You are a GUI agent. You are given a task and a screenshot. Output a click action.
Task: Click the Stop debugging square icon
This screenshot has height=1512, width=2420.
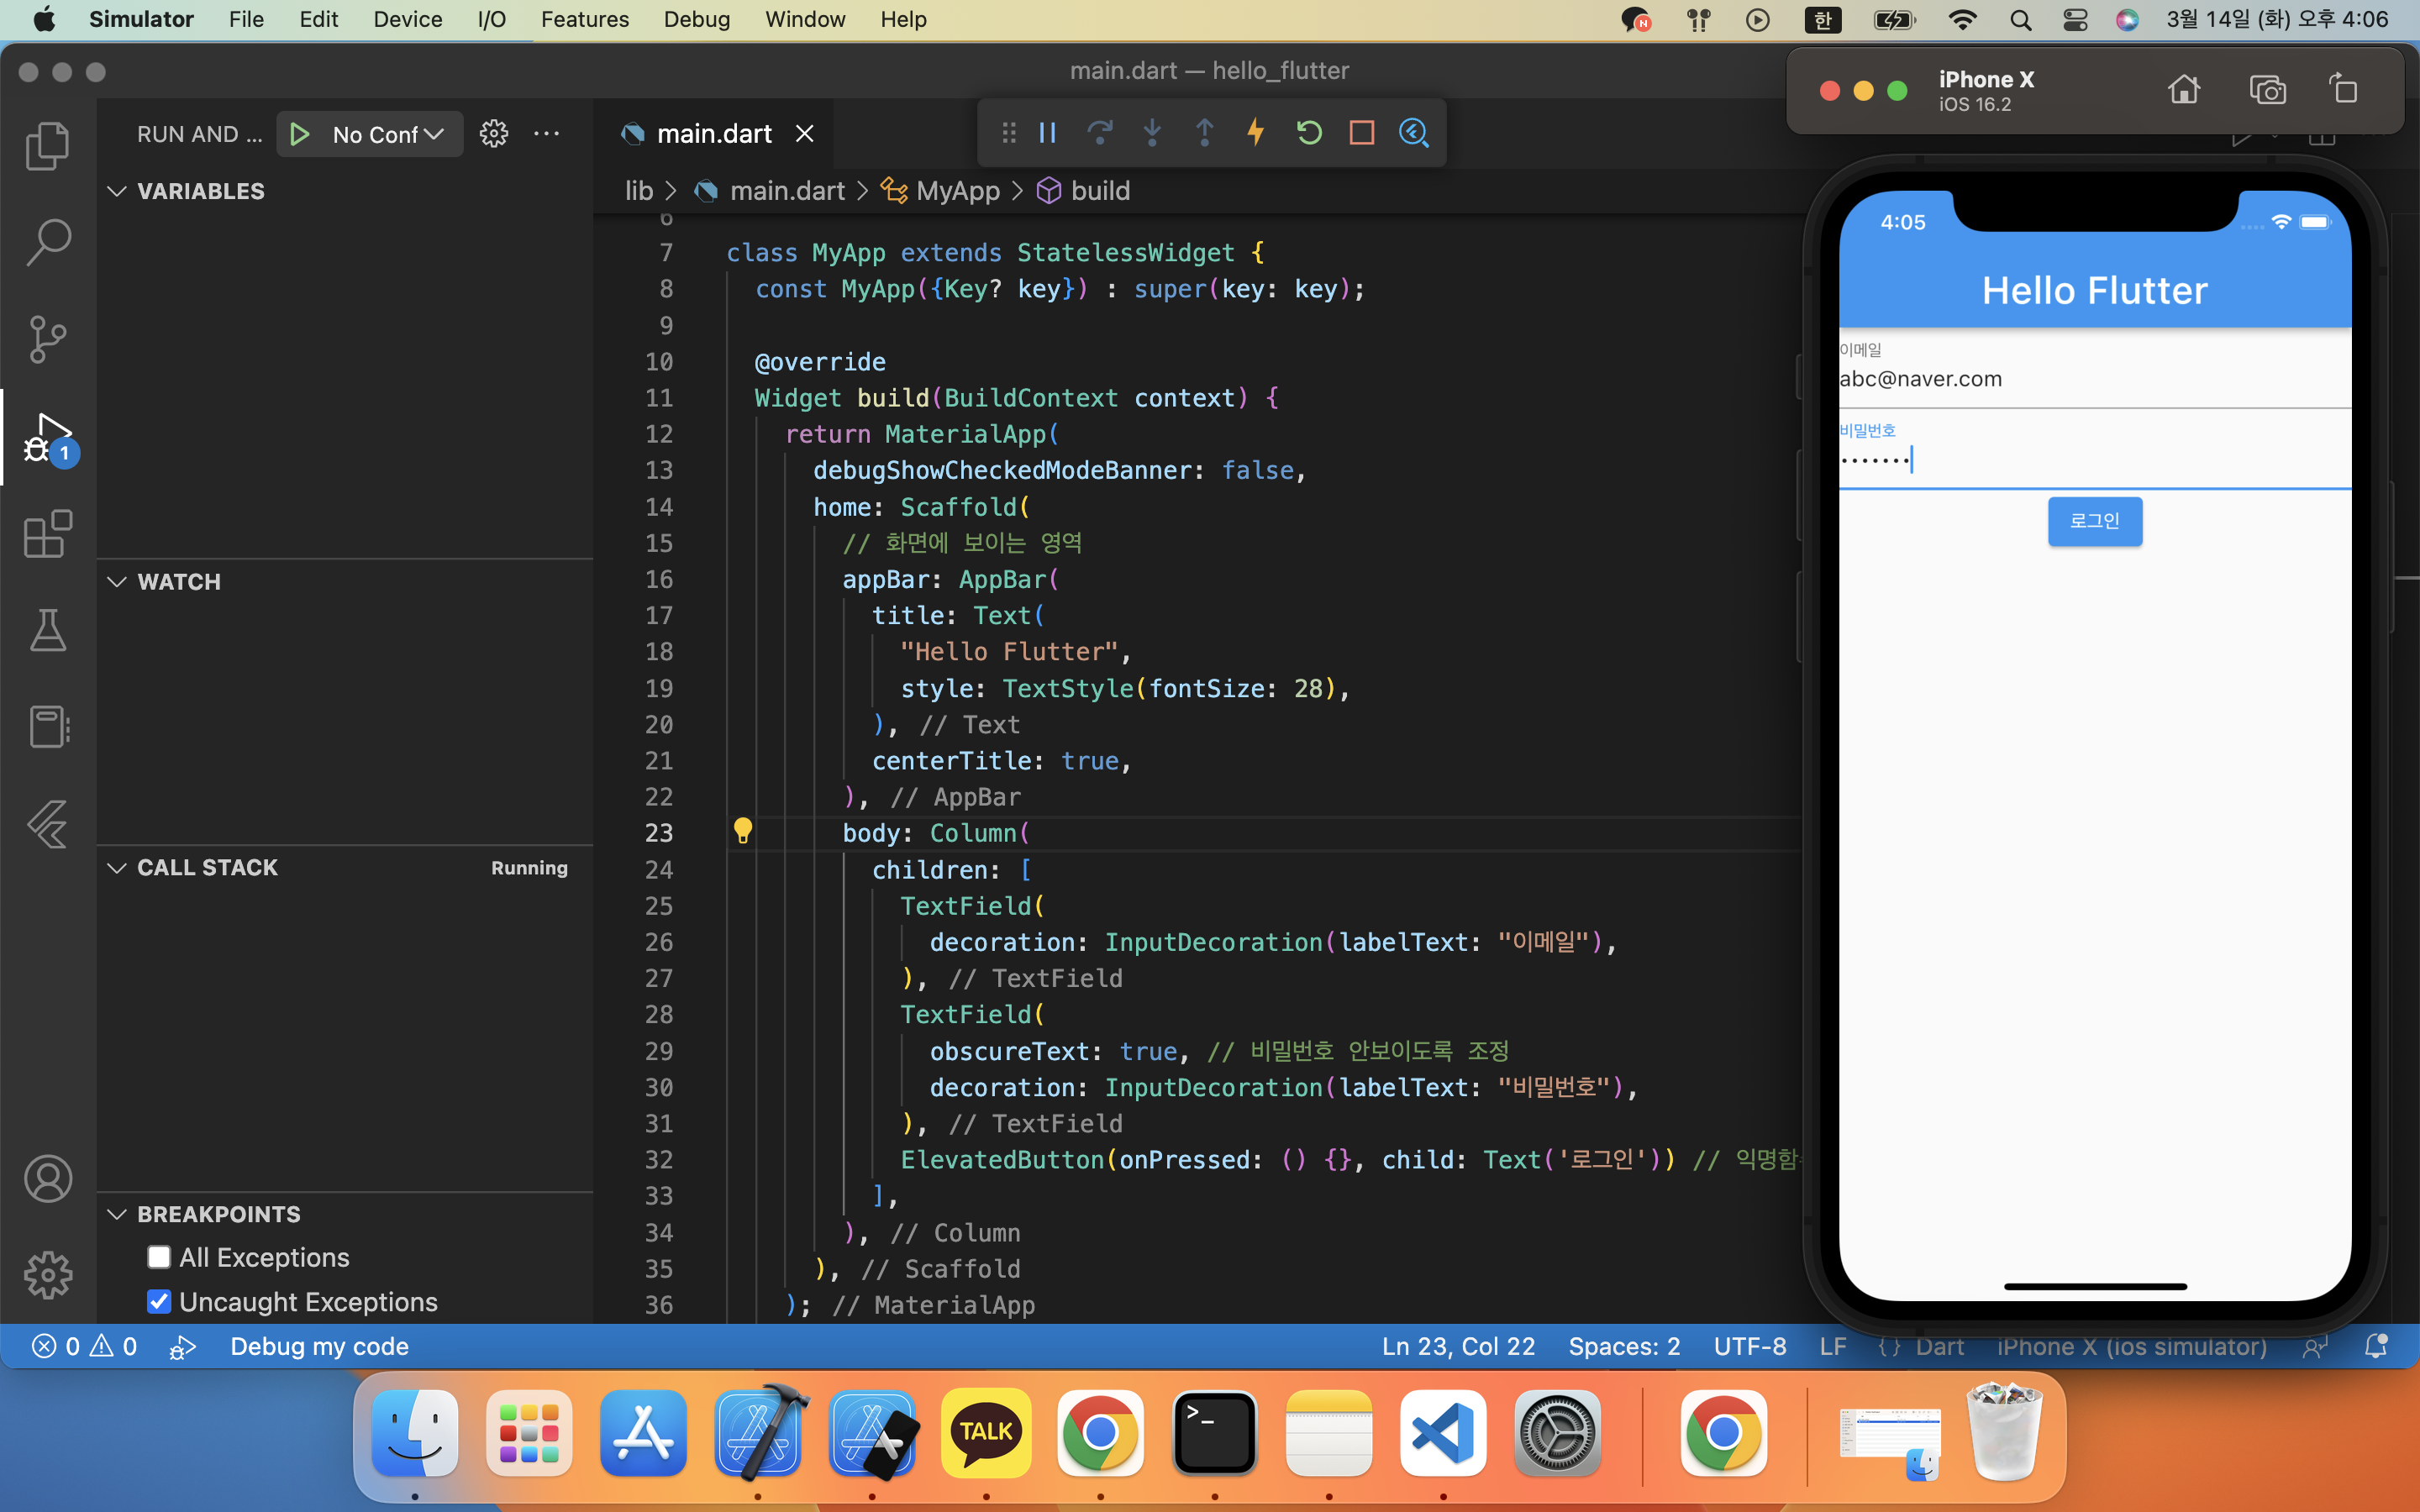tap(1361, 132)
